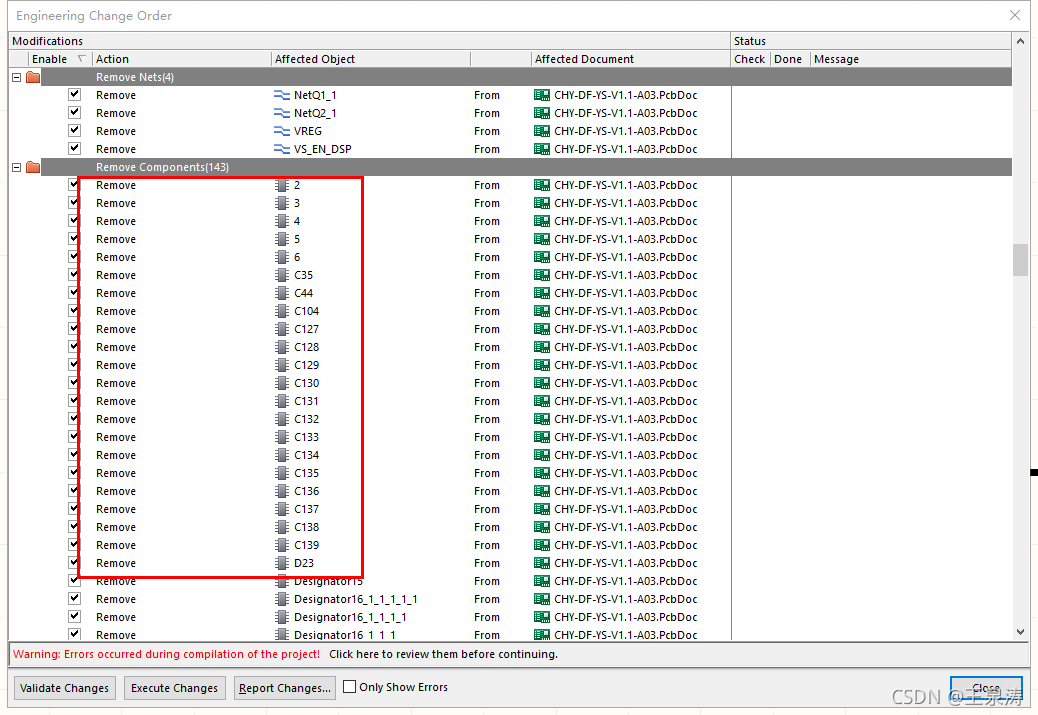Click the Affected Document column header
The height and width of the screenshot is (715, 1038).
(584, 59)
